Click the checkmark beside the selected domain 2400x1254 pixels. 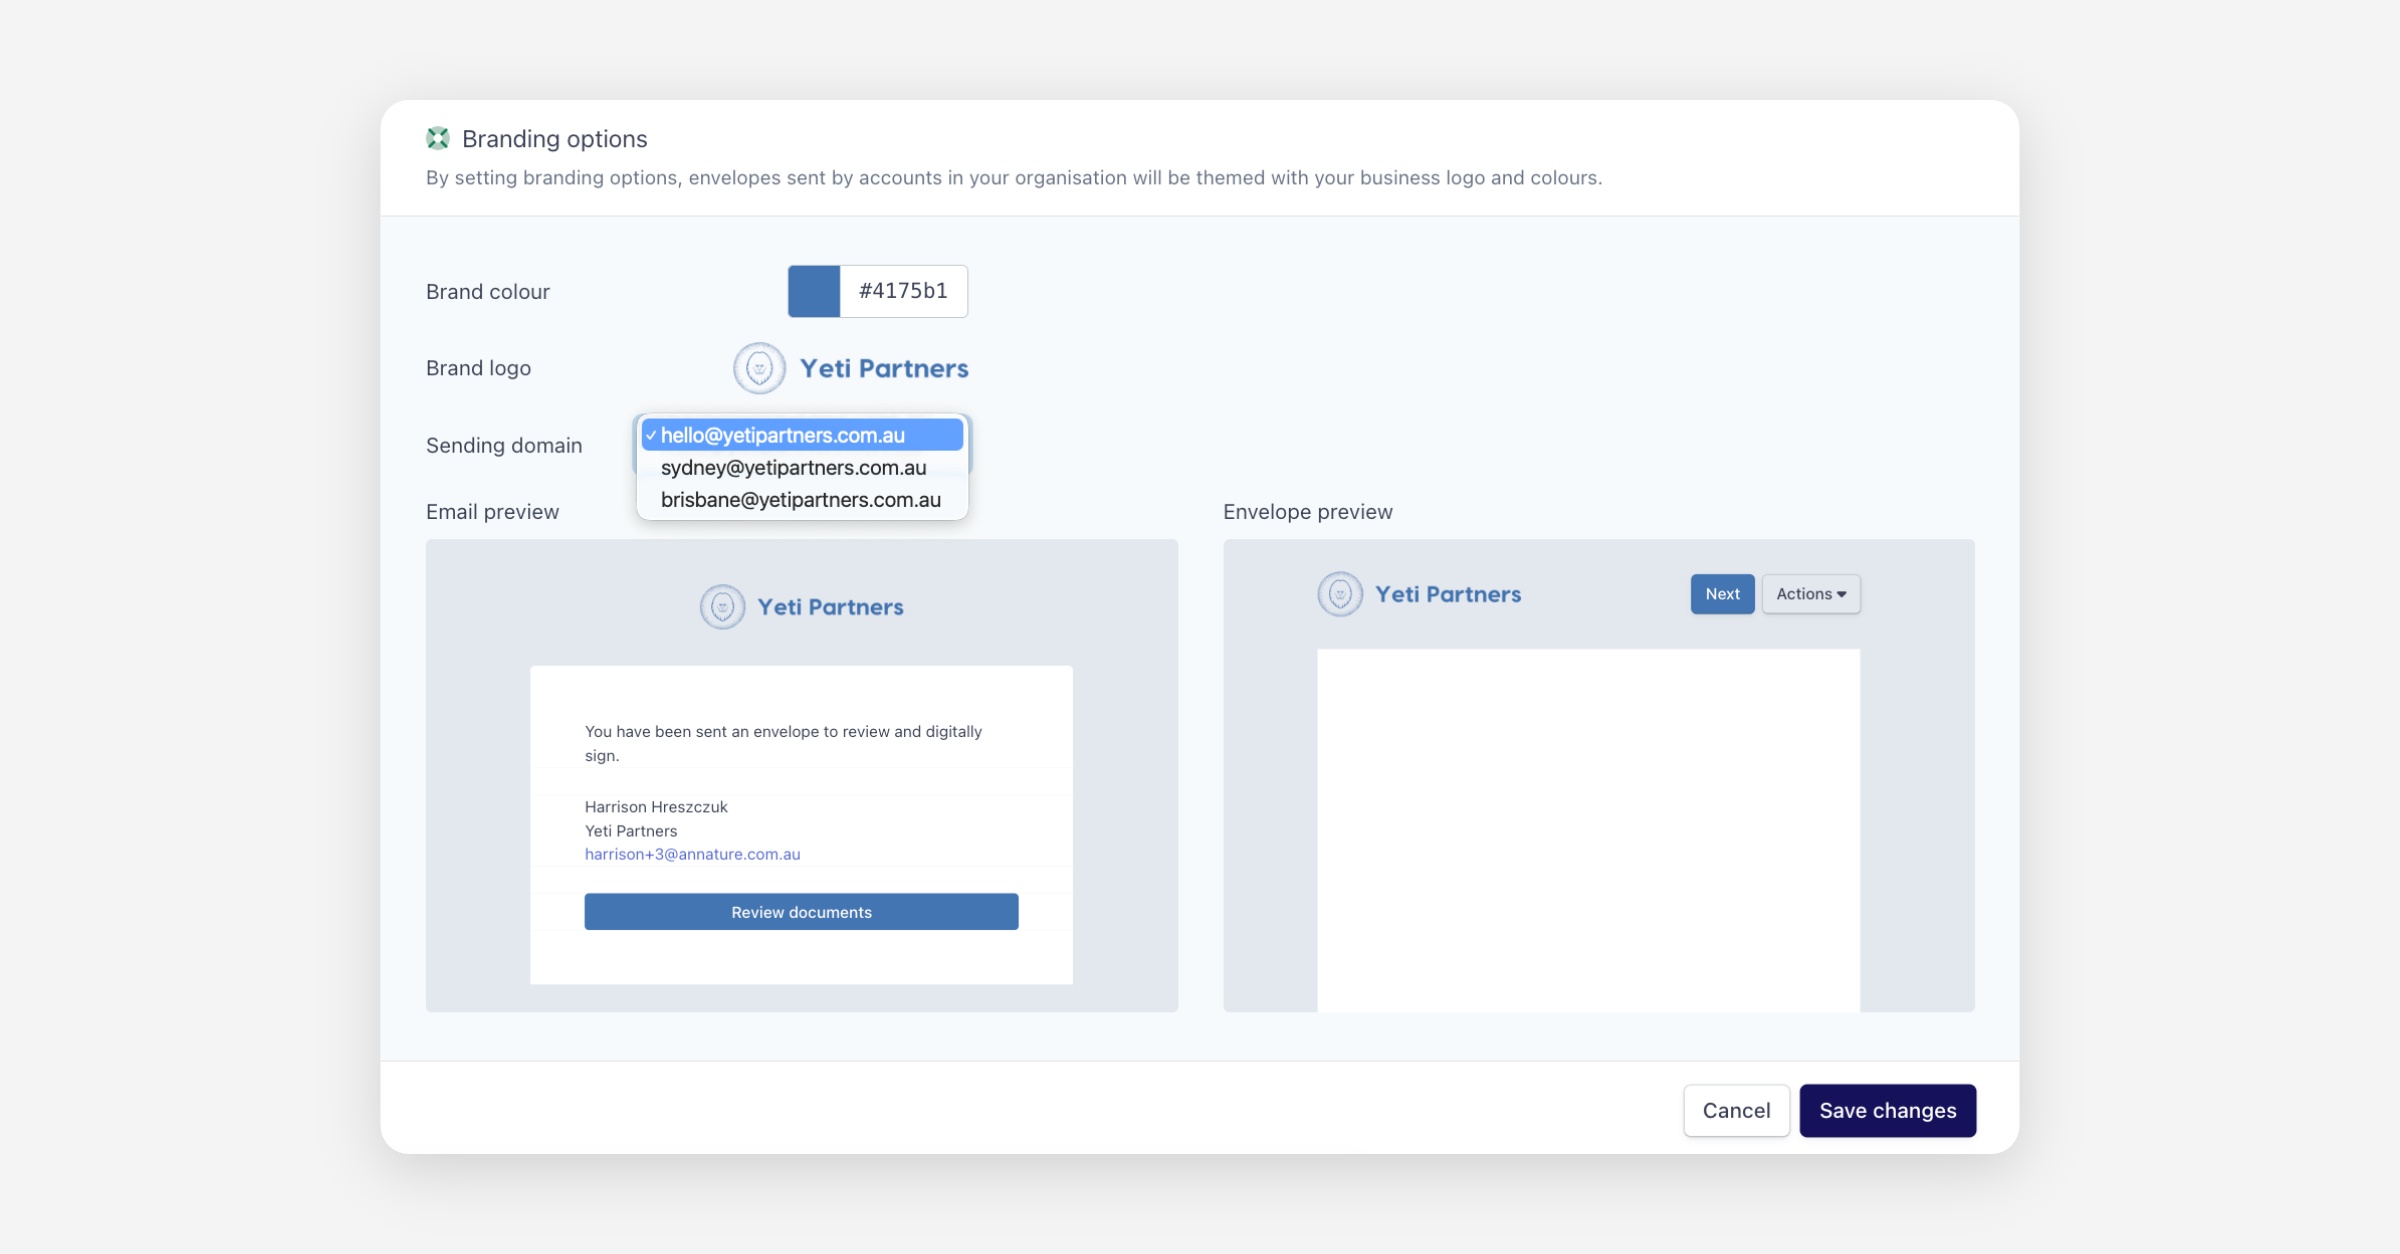[x=651, y=435]
